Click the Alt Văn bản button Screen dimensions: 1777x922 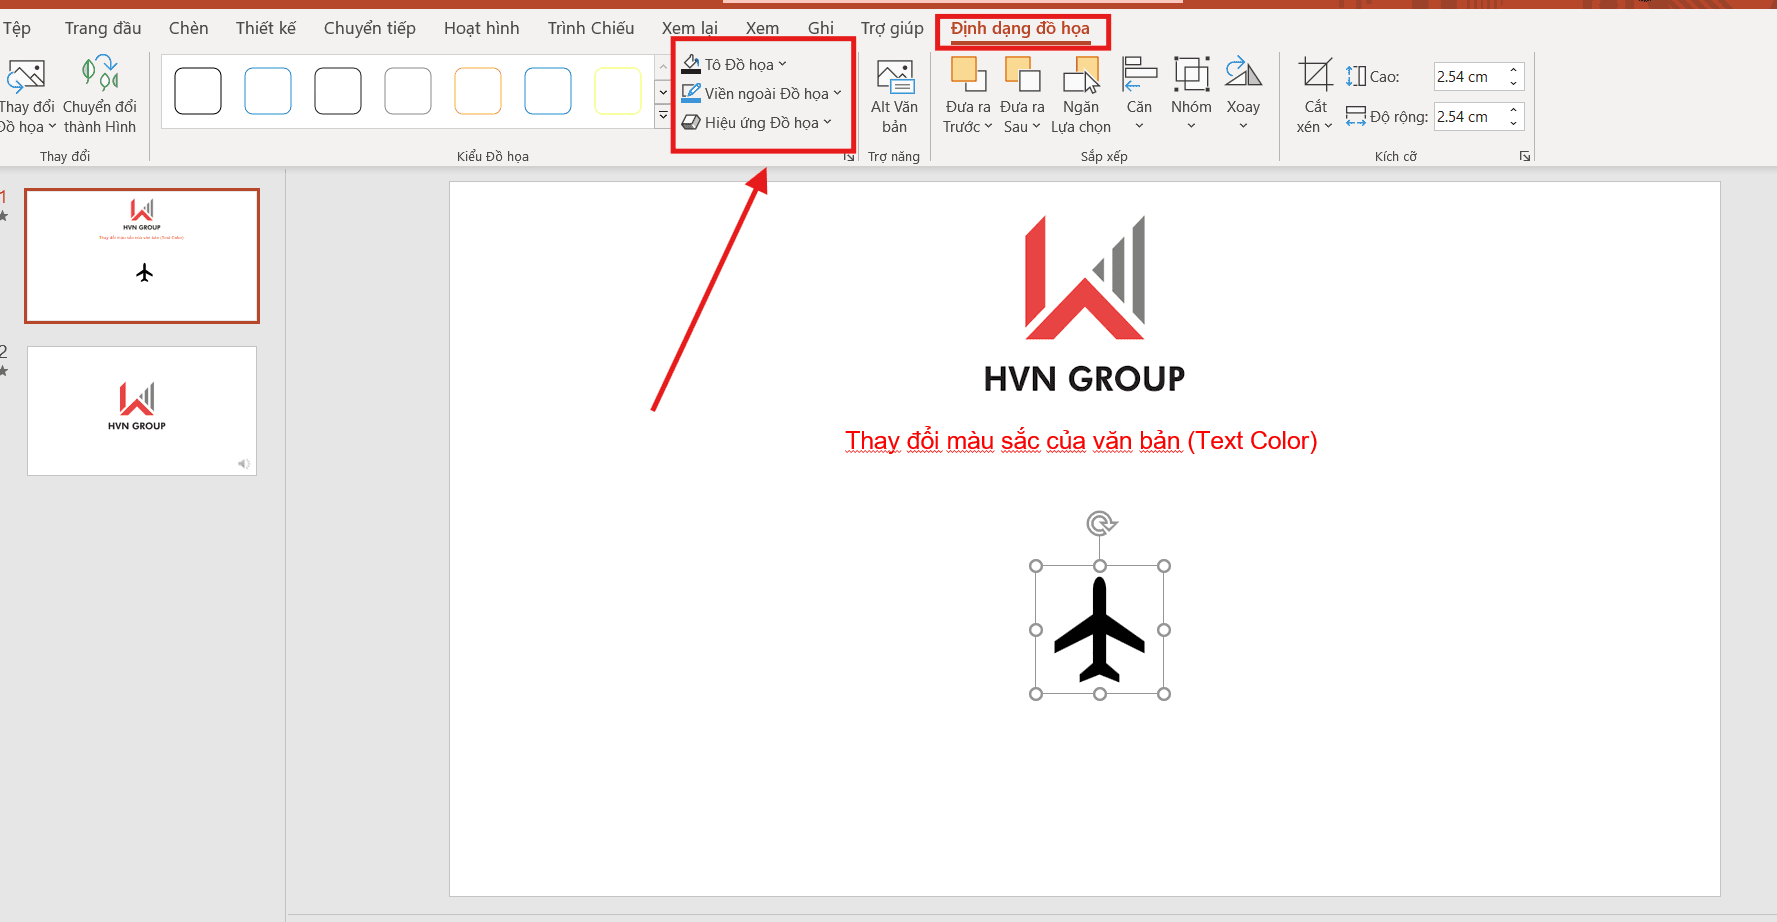point(894,96)
